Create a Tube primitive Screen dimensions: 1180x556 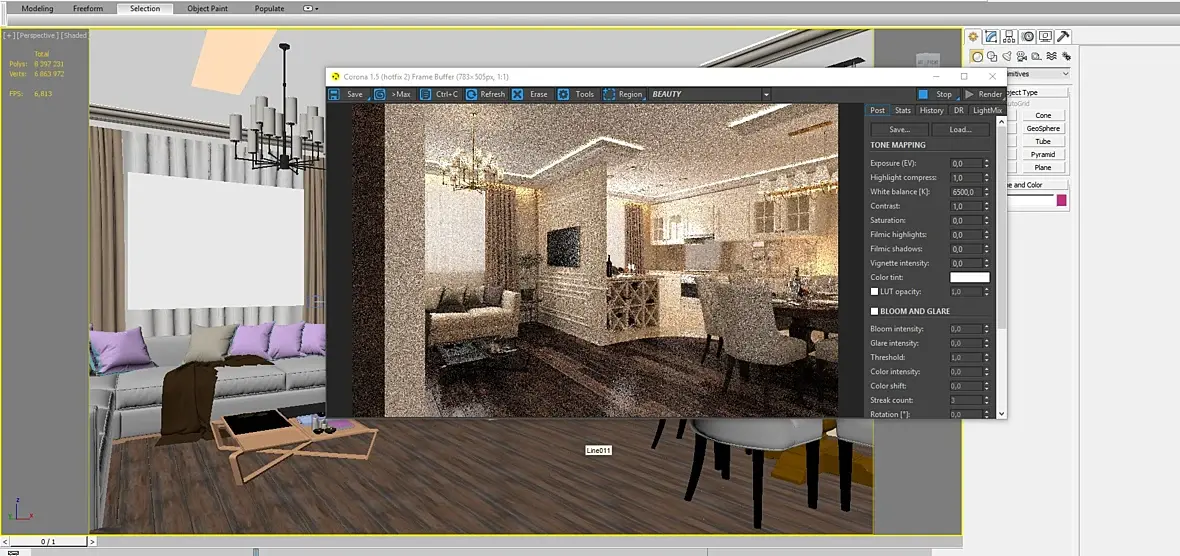point(1043,141)
